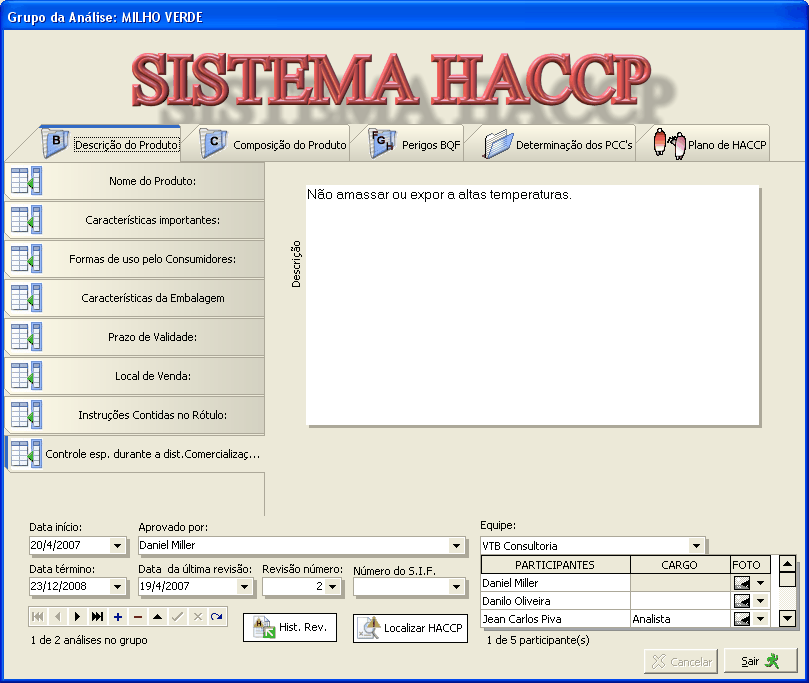Open photo dropdown arrow for Danilo Oliveira

pos(761,601)
